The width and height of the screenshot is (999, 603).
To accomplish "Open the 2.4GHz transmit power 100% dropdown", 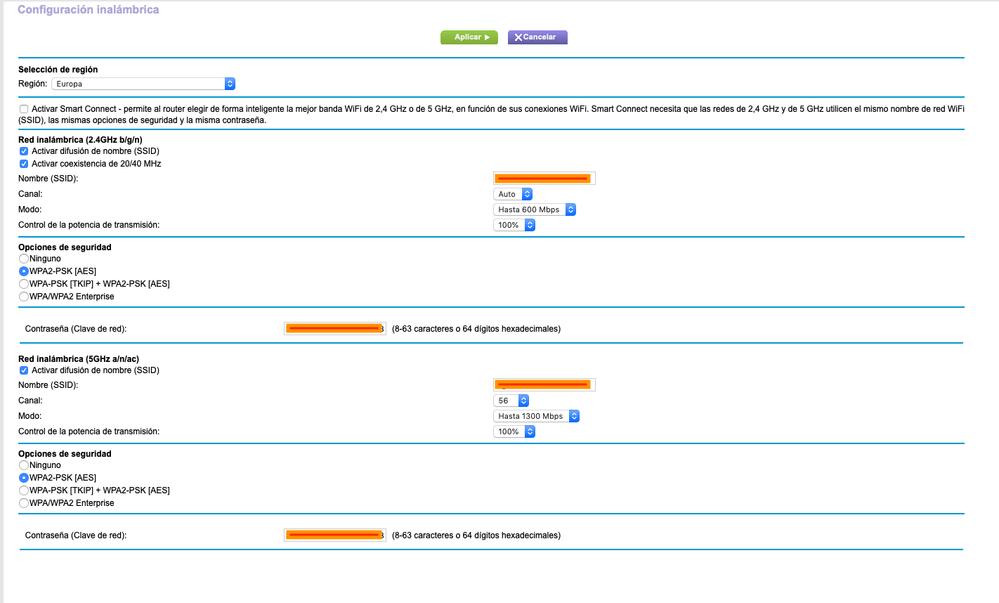I will point(514,225).
